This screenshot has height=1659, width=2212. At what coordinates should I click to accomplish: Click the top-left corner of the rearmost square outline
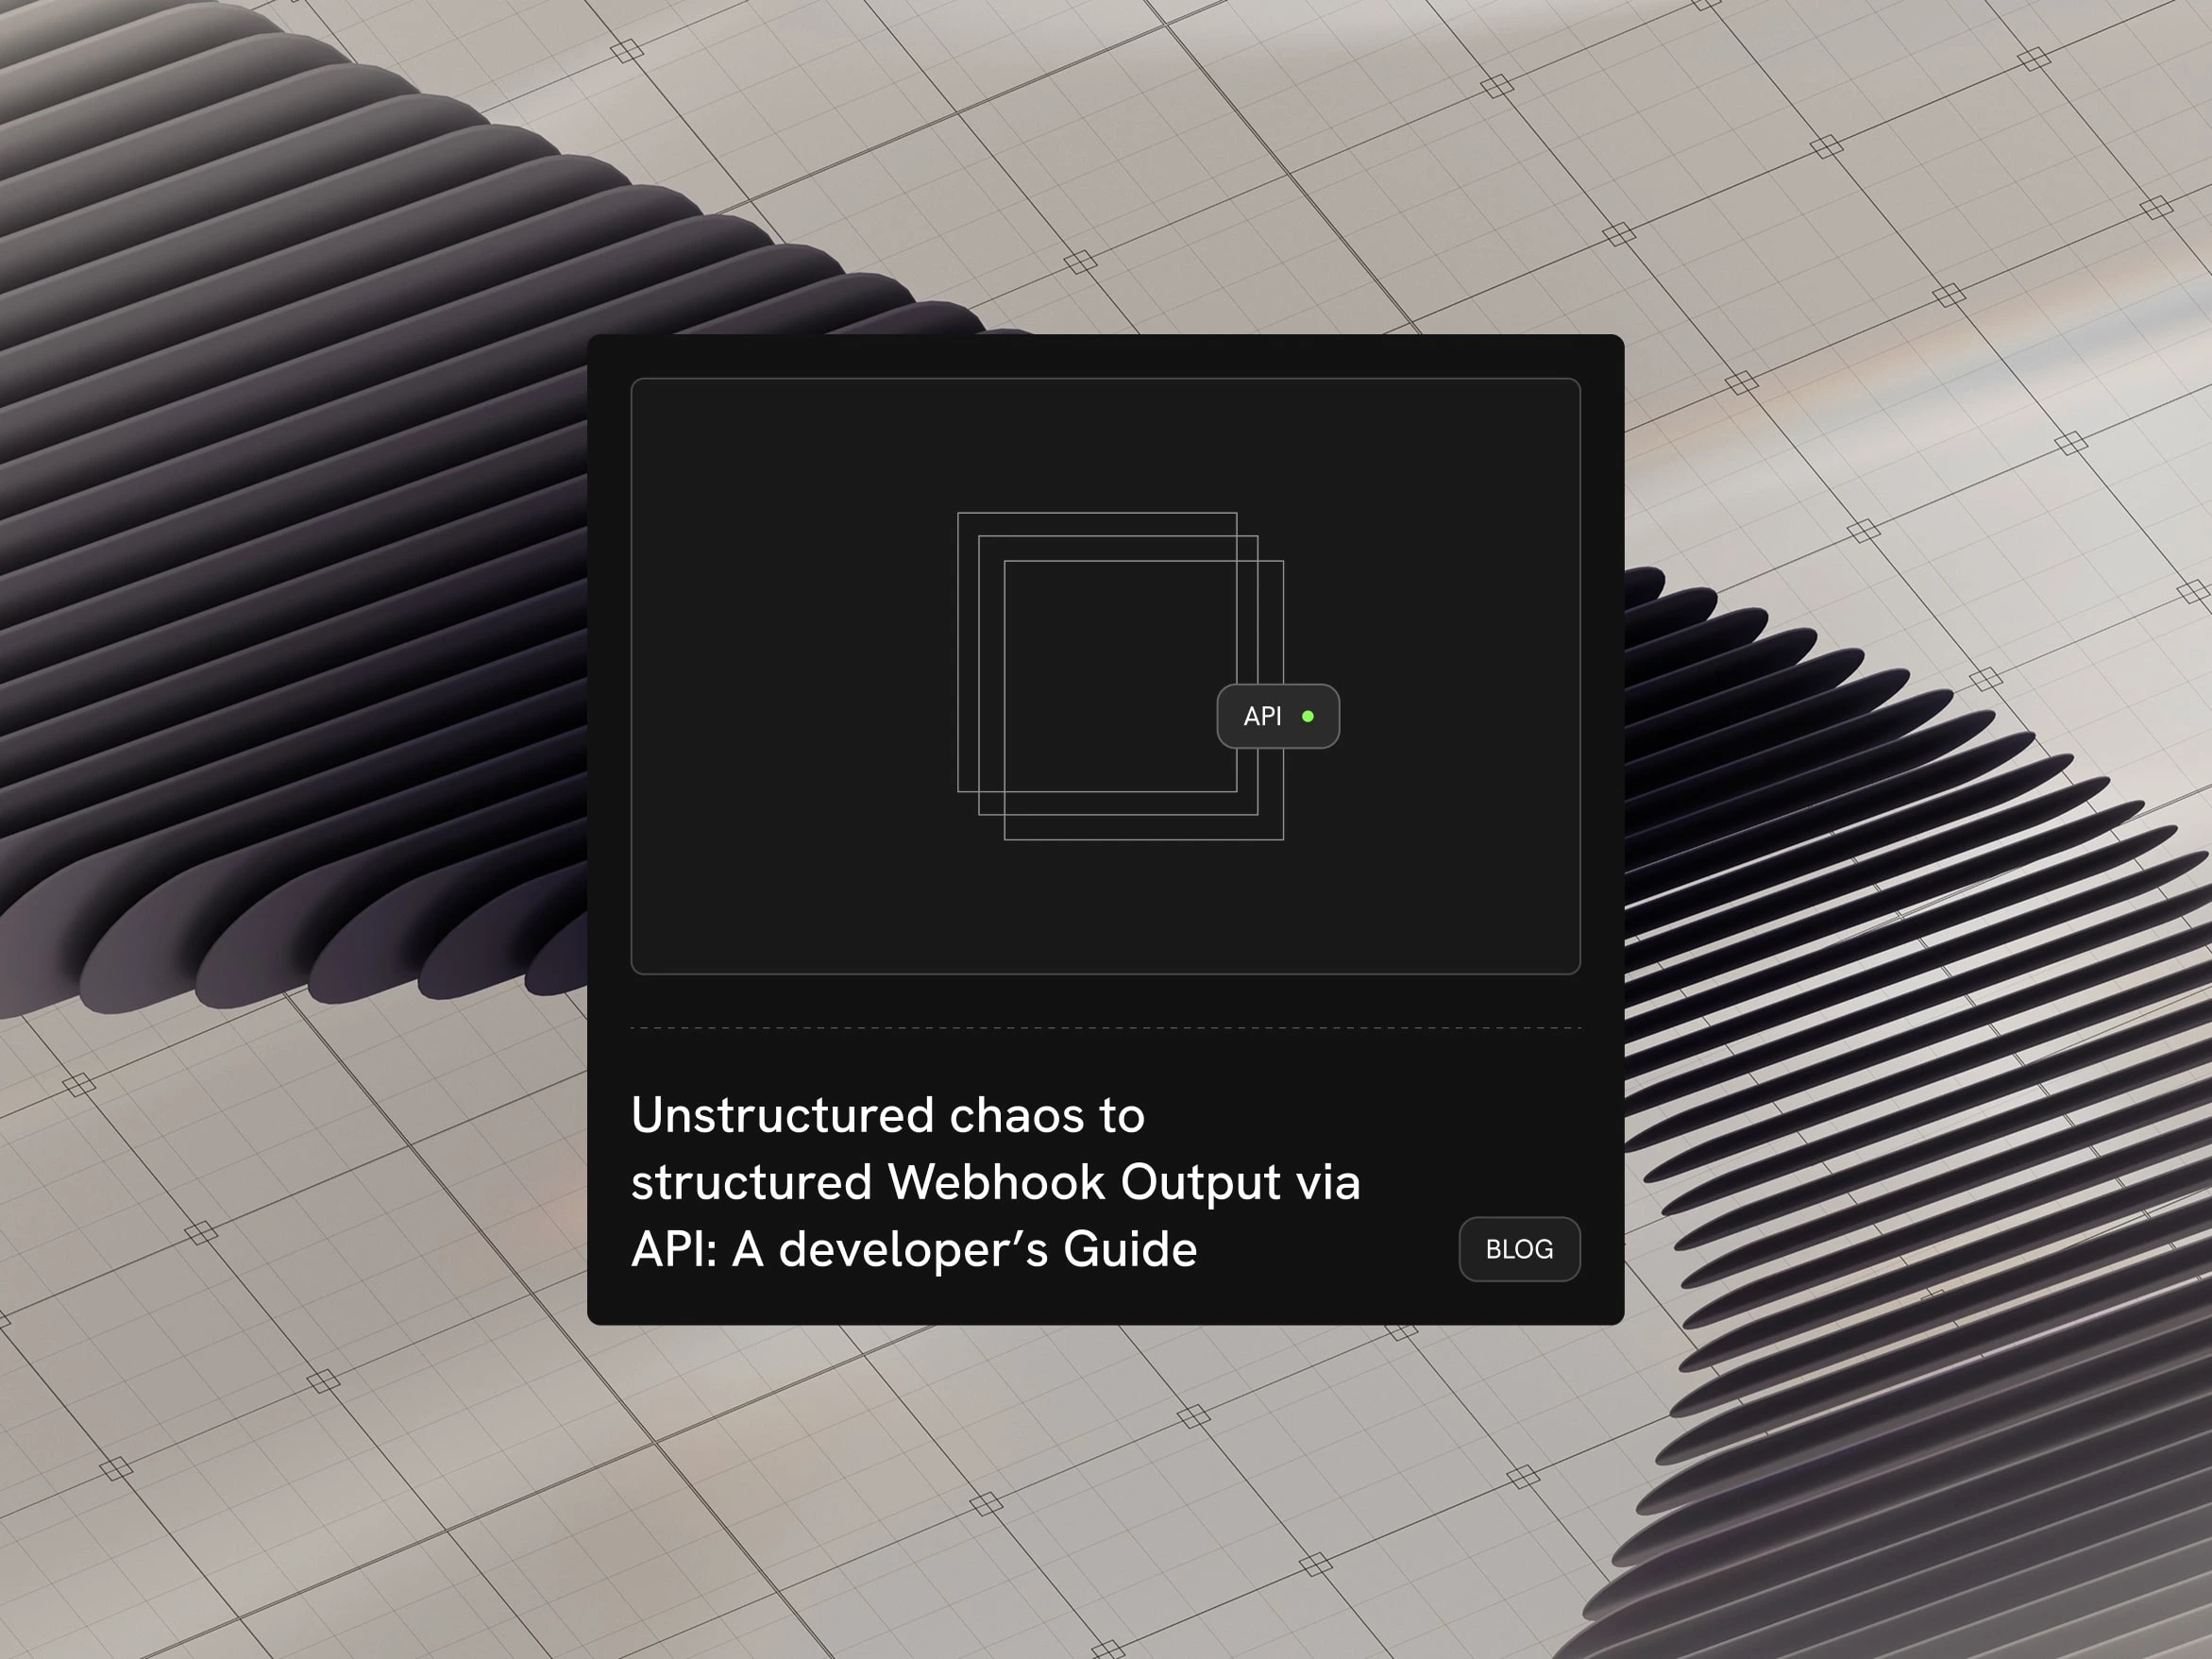pyautogui.click(x=959, y=514)
